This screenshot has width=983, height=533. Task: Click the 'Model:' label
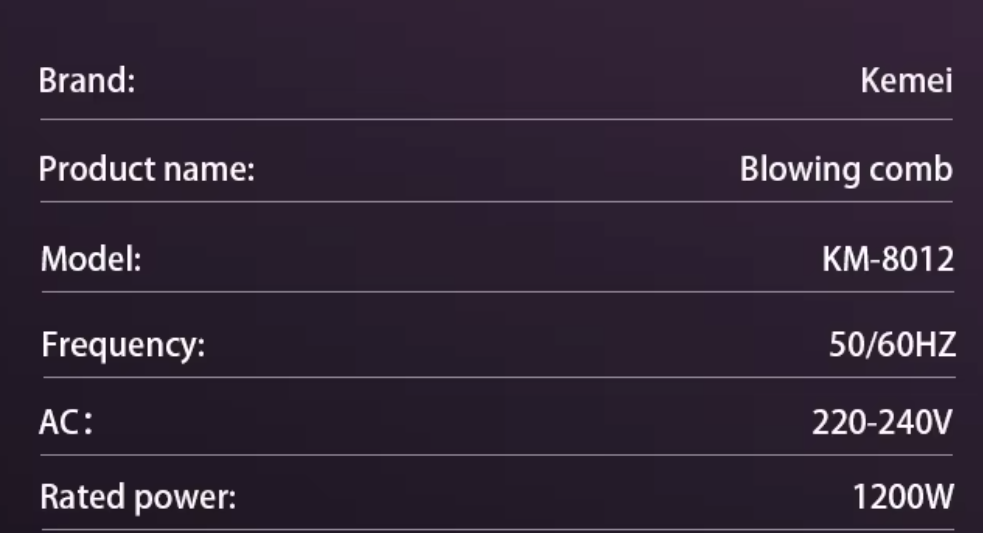coord(91,260)
